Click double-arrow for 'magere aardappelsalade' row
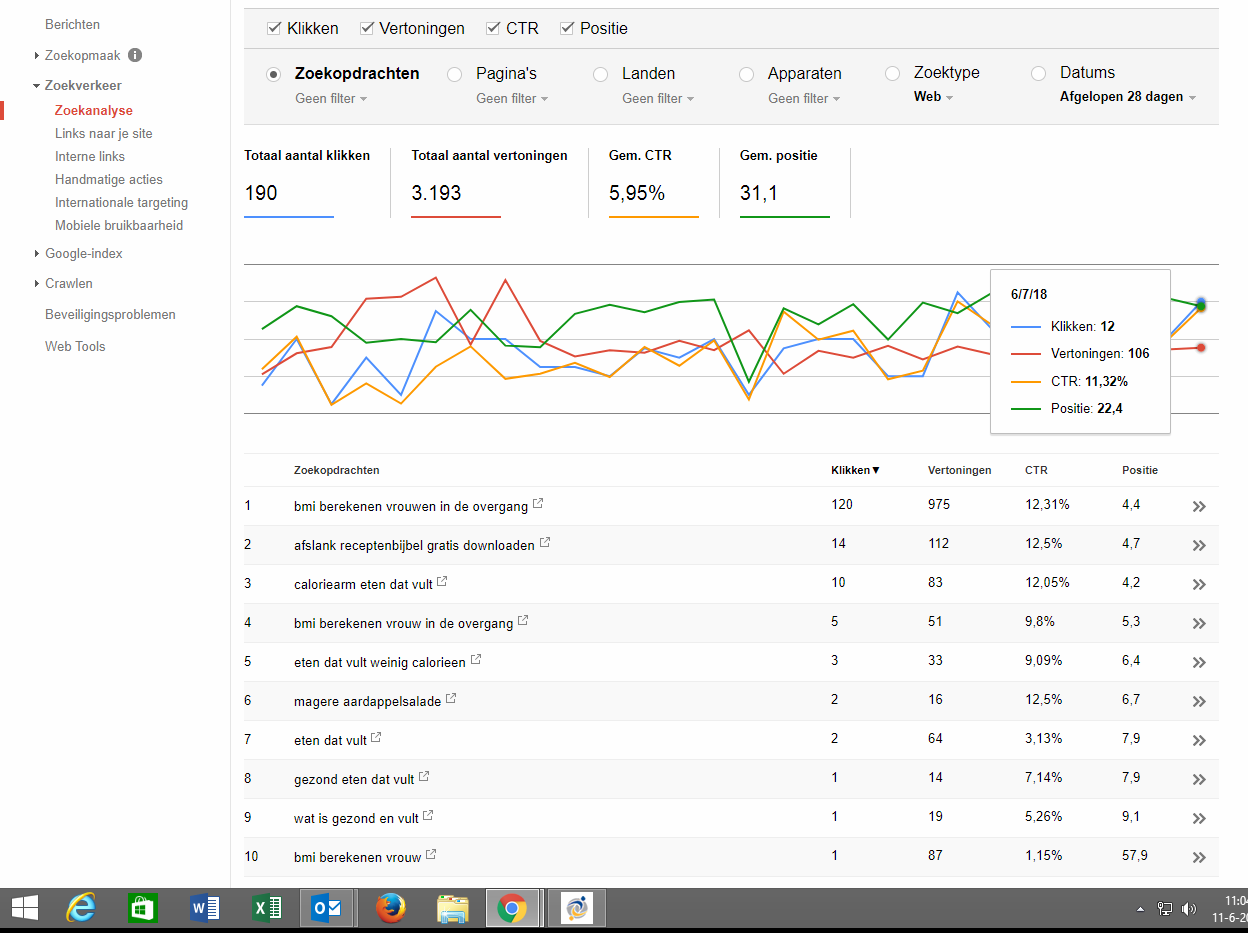Image resolution: width=1248 pixels, height=933 pixels. 1199,702
